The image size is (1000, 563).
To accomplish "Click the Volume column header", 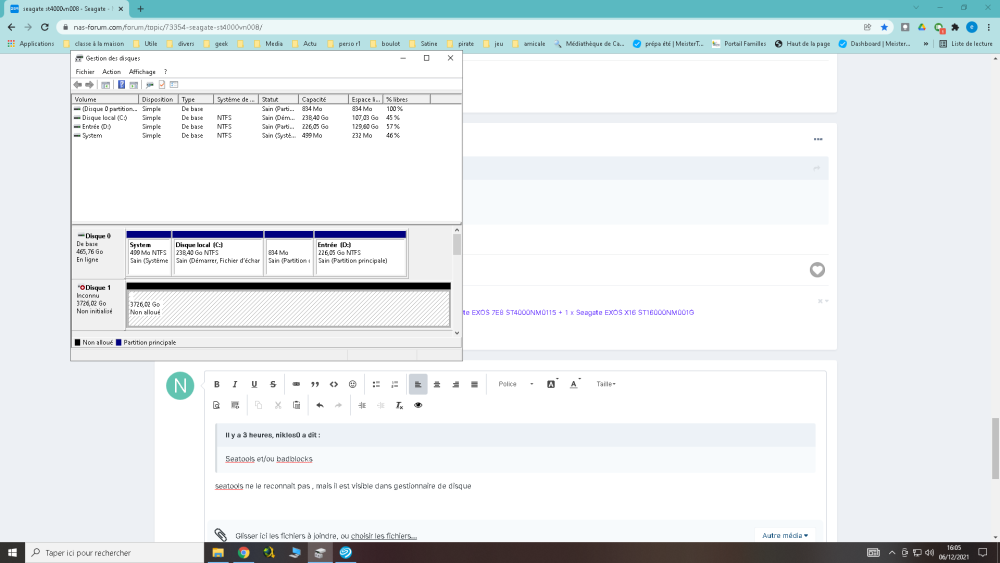I will coord(105,99).
